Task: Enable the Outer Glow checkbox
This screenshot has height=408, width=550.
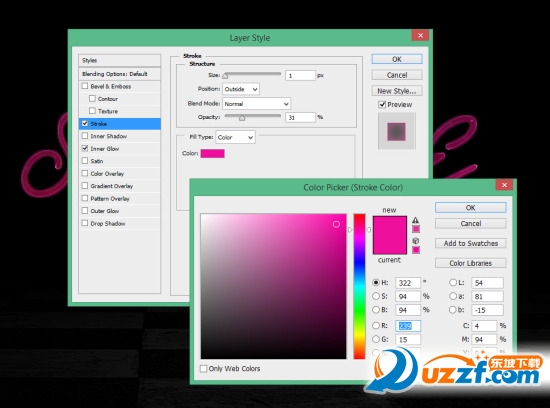Action: (85, 210)
